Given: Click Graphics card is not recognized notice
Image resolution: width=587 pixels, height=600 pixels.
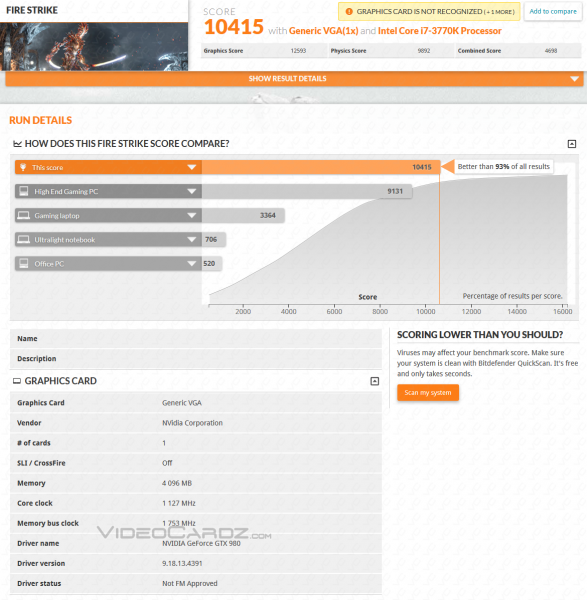Looking at the screenshot, I should tap(429, 12).
